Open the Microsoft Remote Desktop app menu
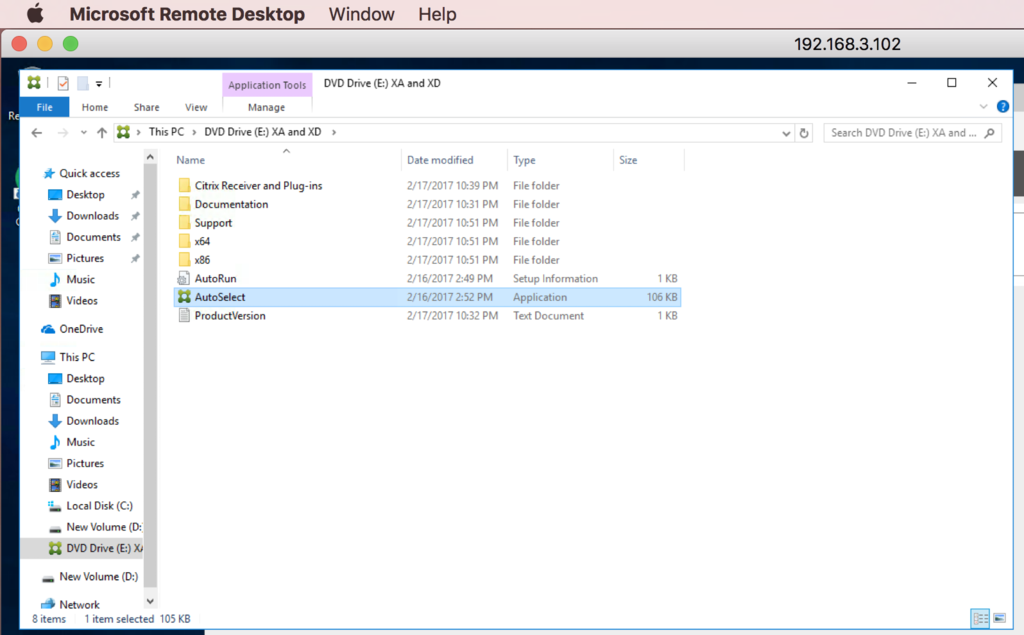The image size is (1024, 635). [187, 14]
